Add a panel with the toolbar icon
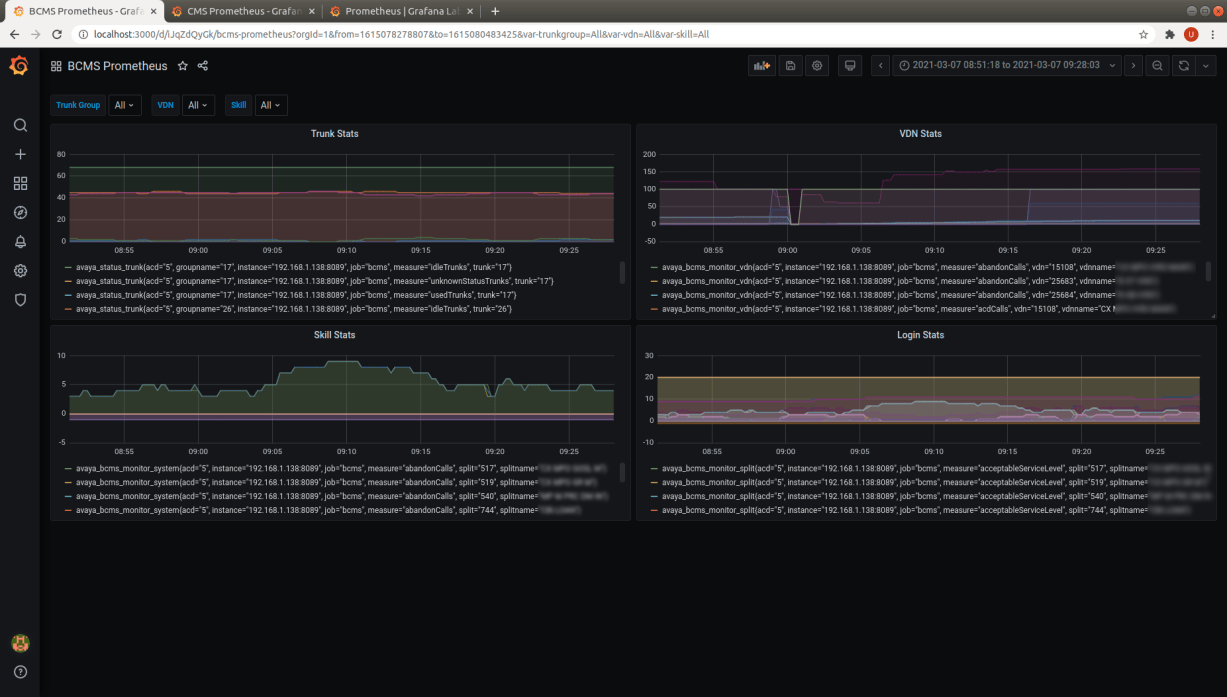Screen dimensions: 1227x697 click(x=762, y=66)
